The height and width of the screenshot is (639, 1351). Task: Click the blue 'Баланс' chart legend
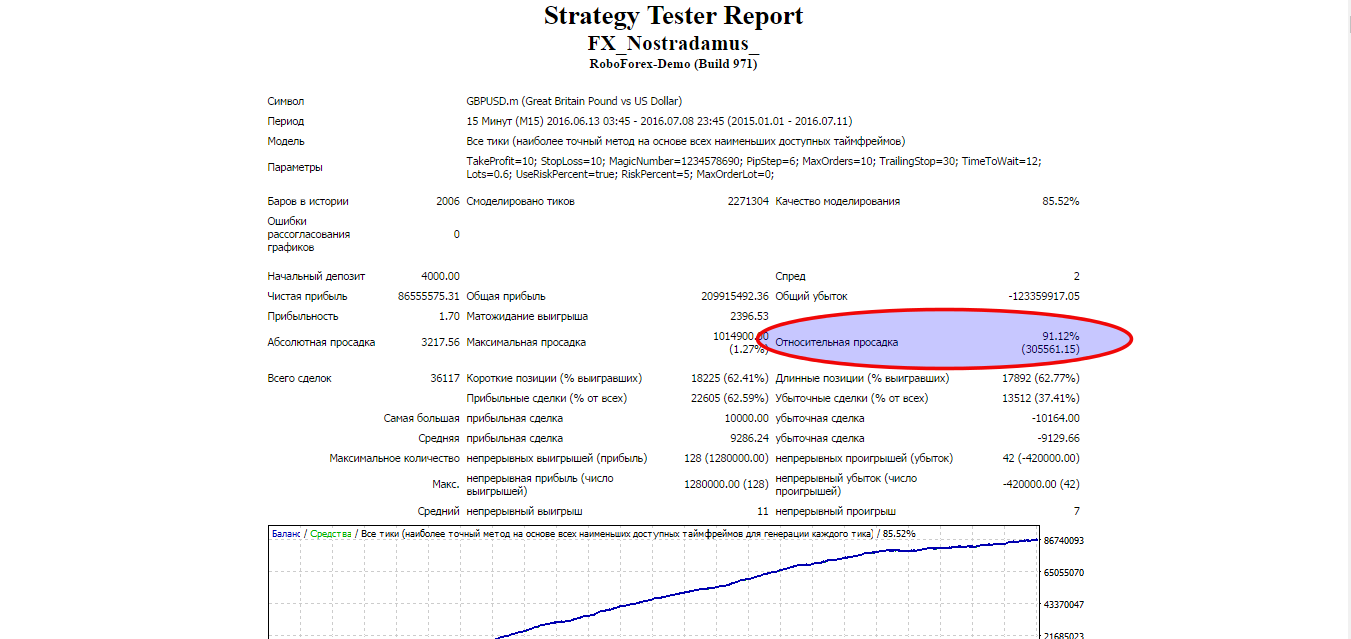pos(286,534)
